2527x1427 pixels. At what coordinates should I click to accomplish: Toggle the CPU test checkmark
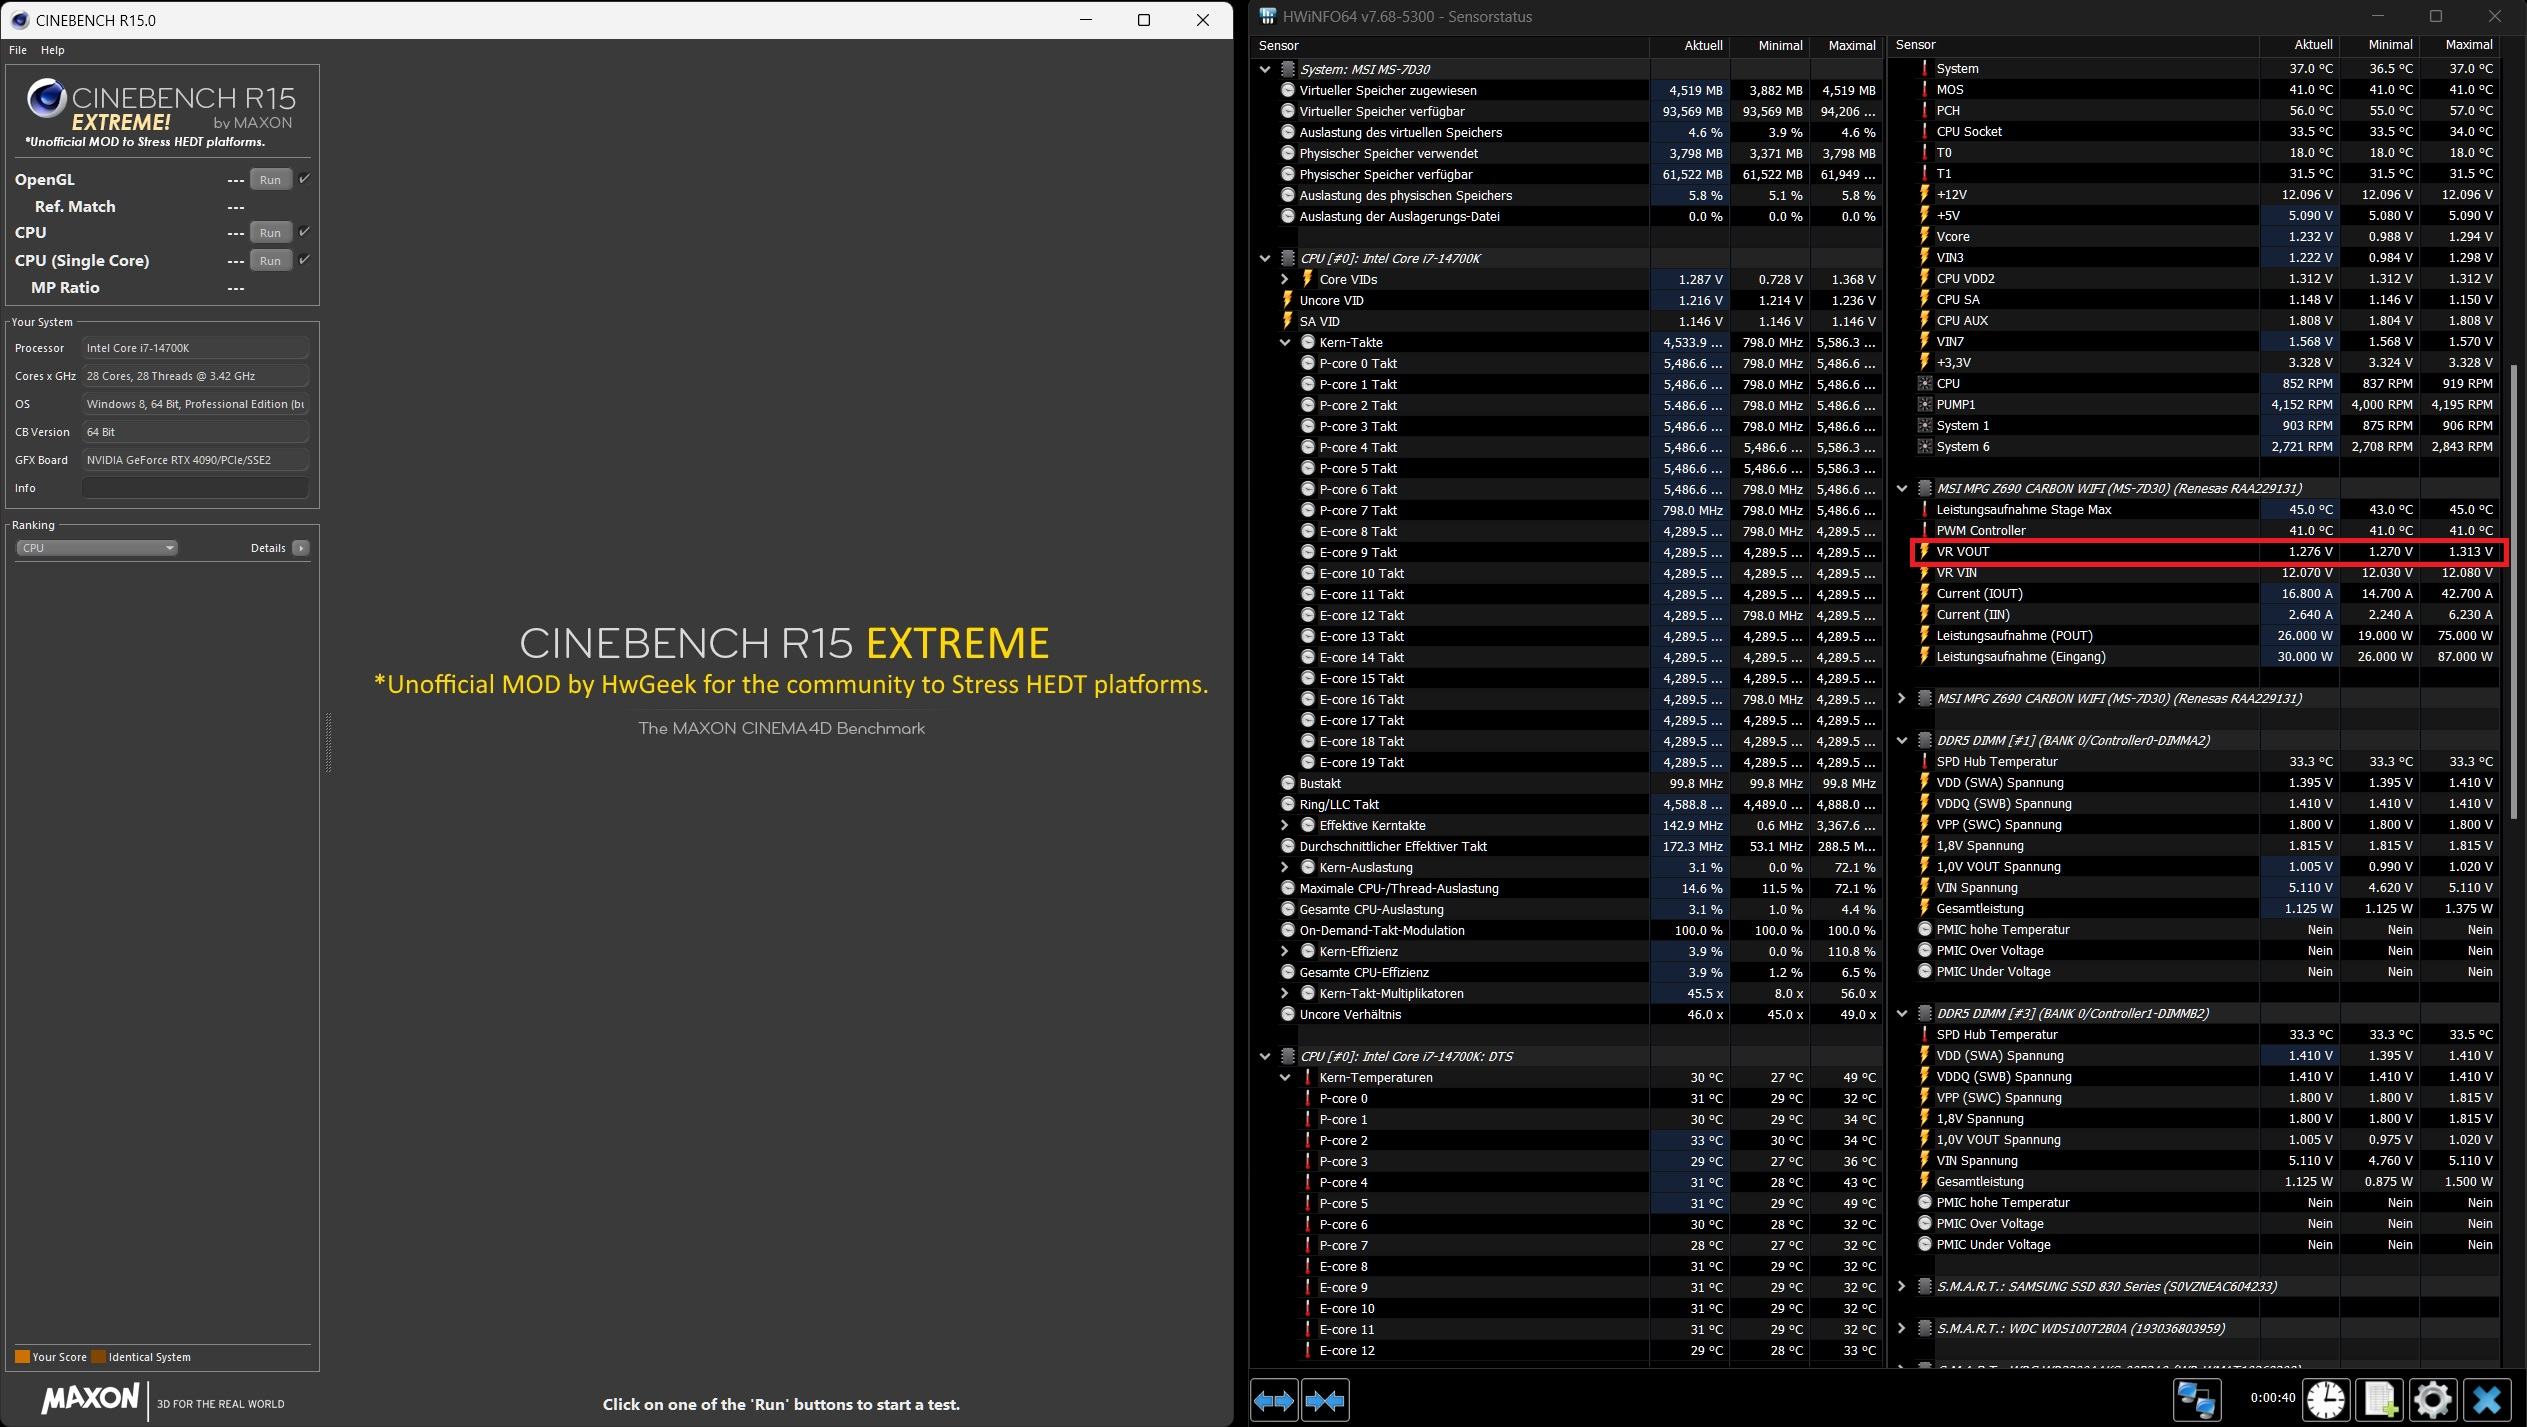pos(304,232)
